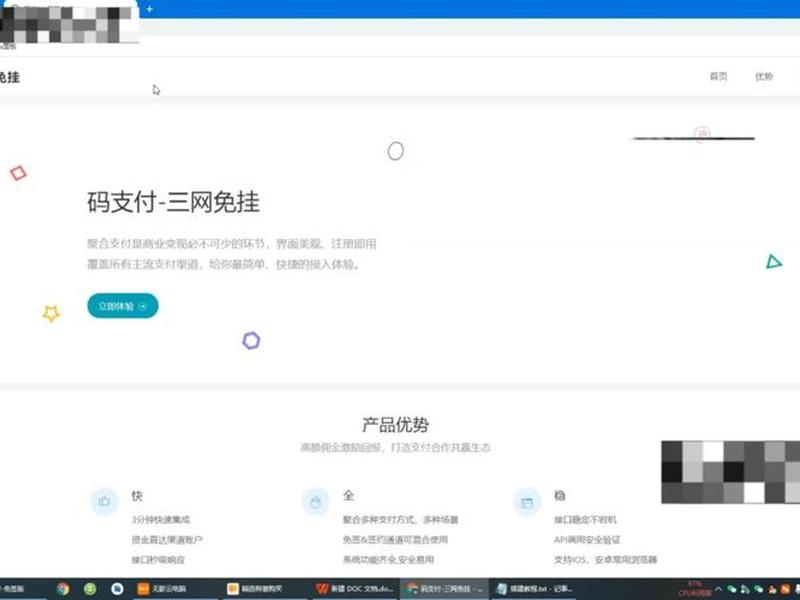Open the green circle app in taskbar
The width and height of the screenshot is (800, 600).
pyautogui.click(x=90, y=589)
